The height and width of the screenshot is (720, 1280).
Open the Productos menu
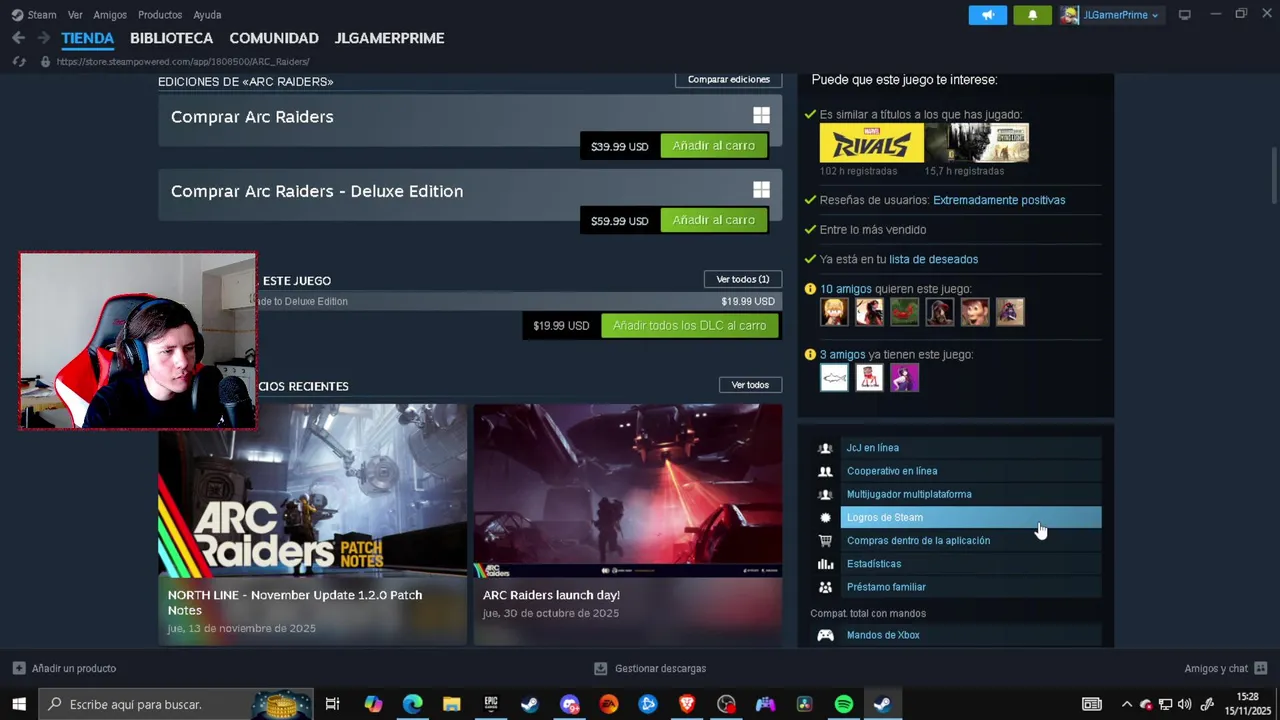point(160,15)
